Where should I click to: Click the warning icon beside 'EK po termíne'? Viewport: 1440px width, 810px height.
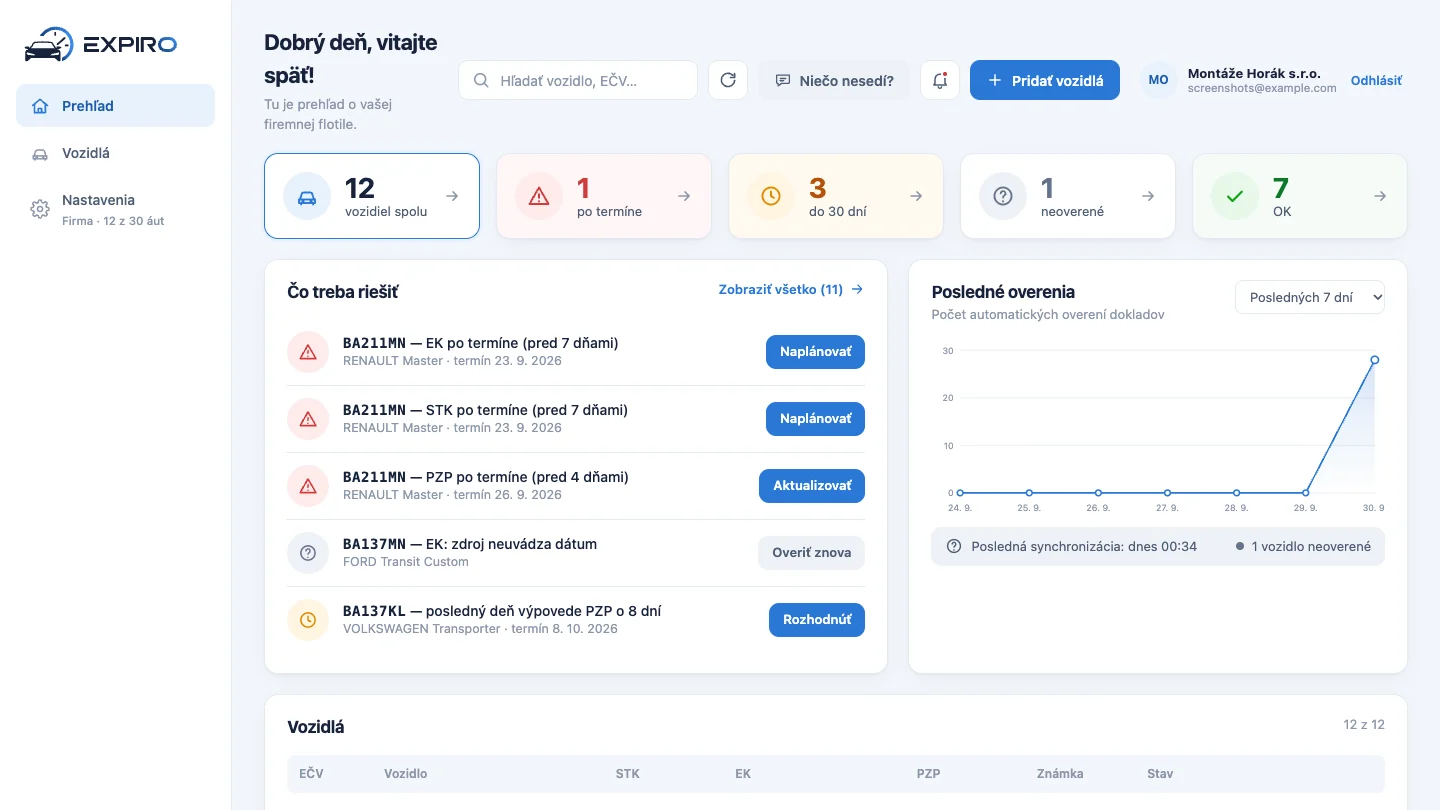(308, 352)
